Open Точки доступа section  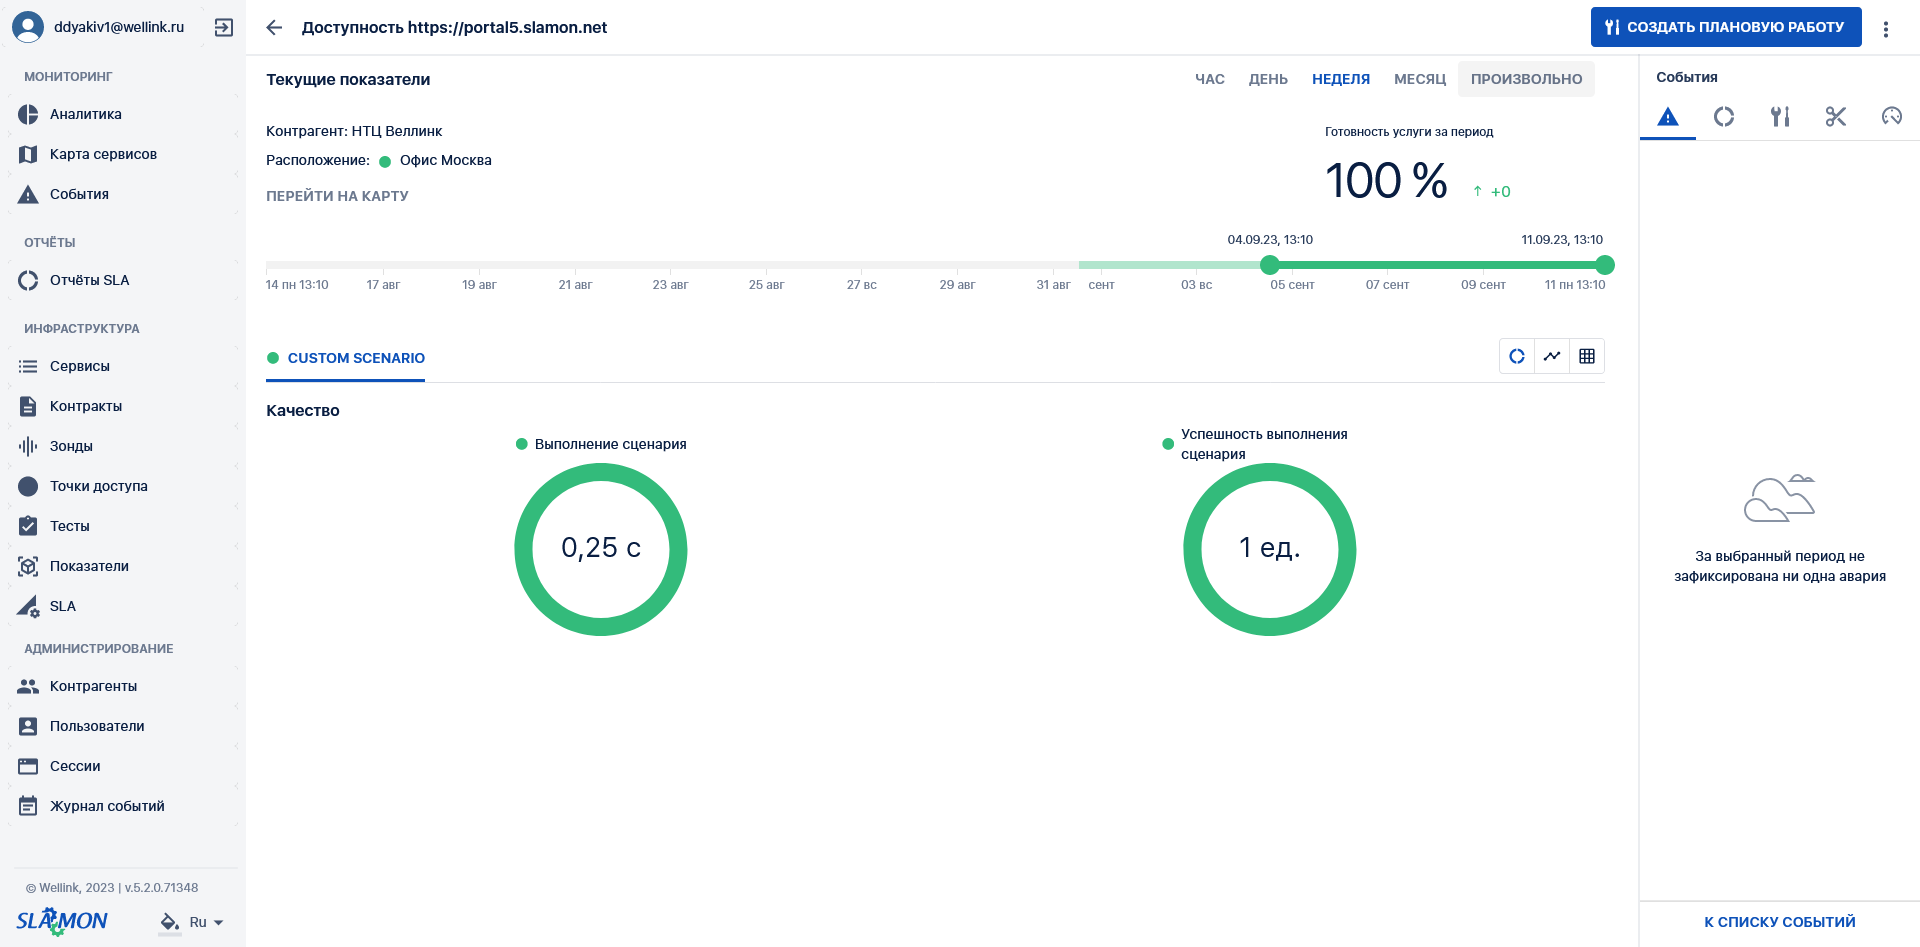point(123,486)
